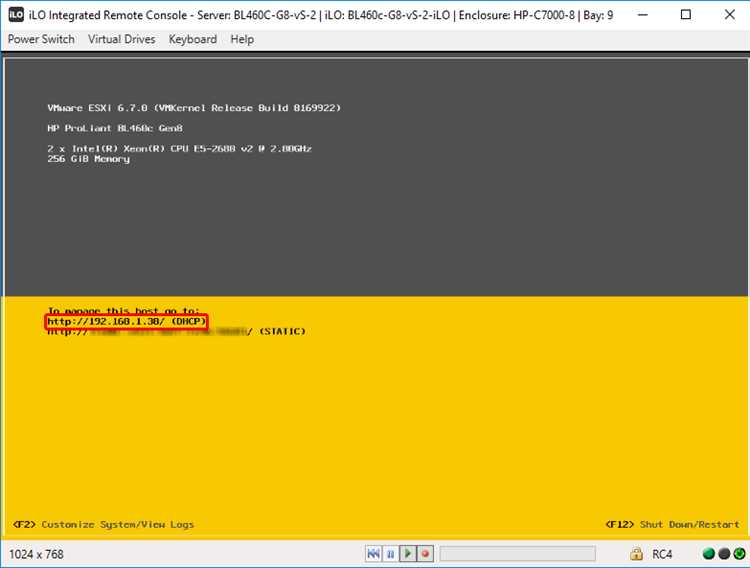The width and height of the screenshot is (750, 568).
Task: Click the playback progress bar
Action: (518, 554)
